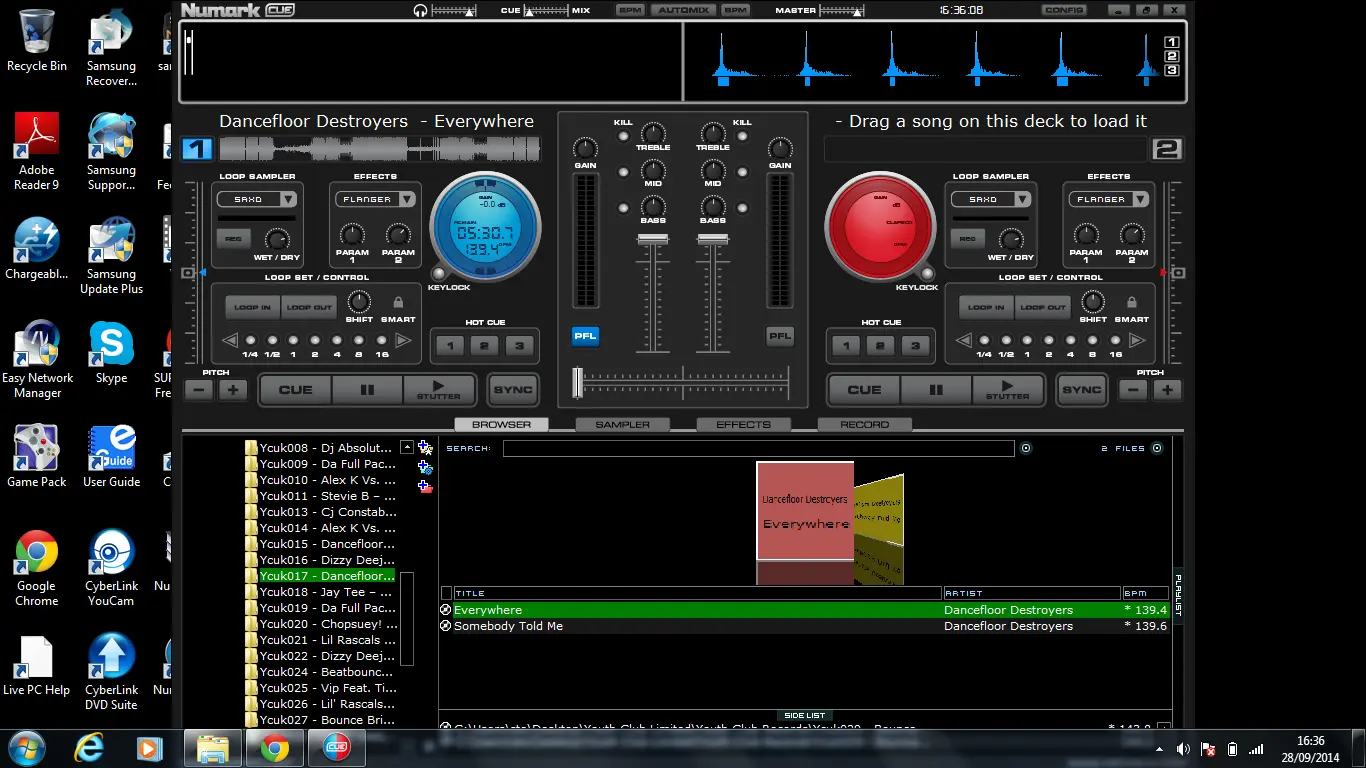The width and height of the screenshot is (1366, 768).
Task: Click the browser search input field
Action: click(x=758, y=448)
